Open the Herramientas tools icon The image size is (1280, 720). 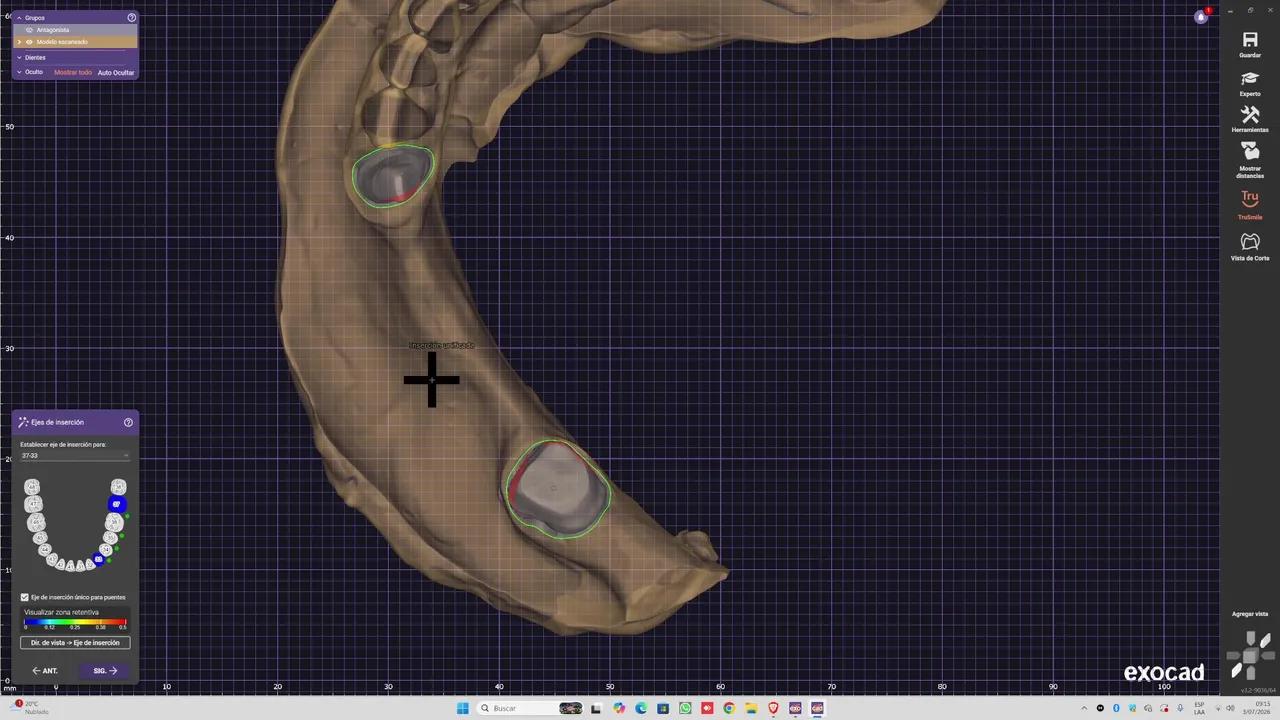pyautogui.click(x=1250, y=114)
